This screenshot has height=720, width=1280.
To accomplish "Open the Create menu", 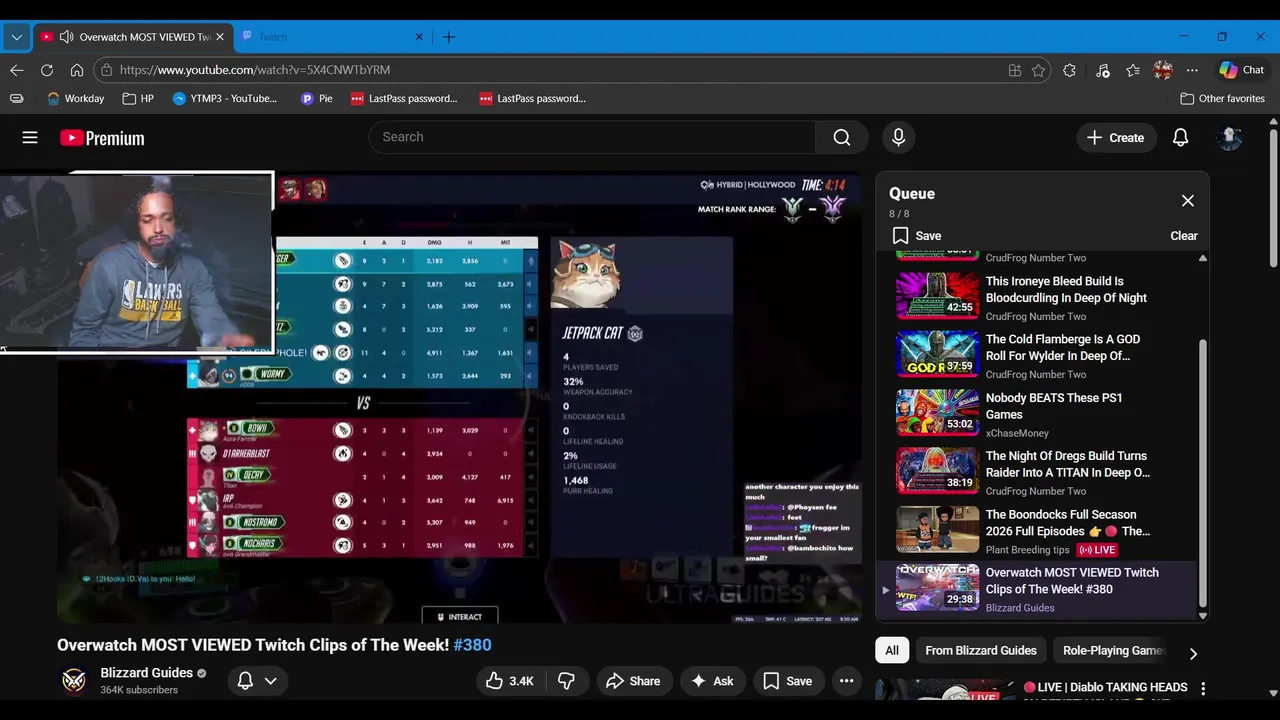I will pyautogui.click(x=1116, y=138).
